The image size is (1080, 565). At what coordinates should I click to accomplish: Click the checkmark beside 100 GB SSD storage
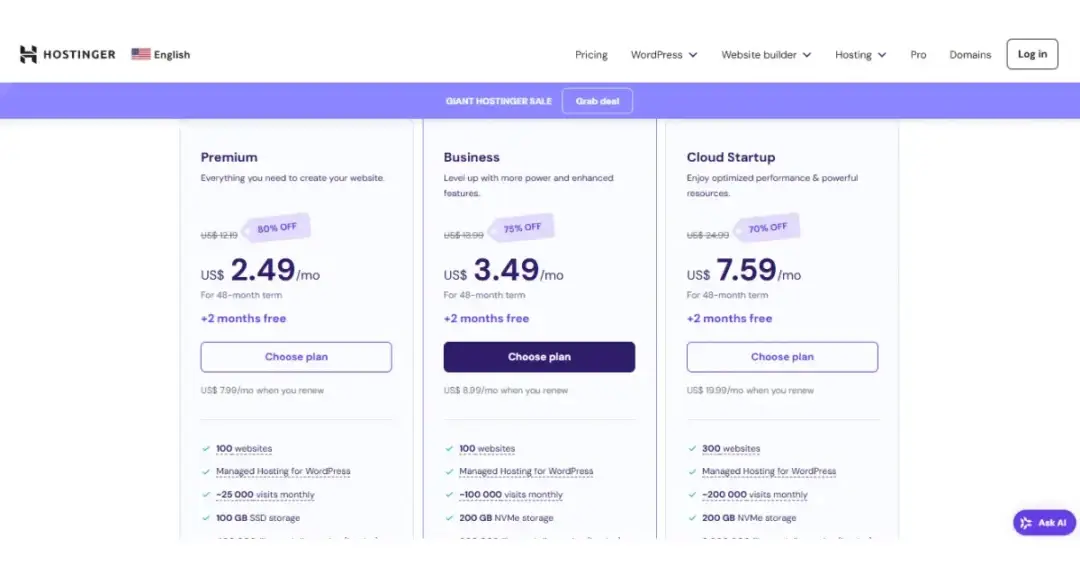coord(206,518)
